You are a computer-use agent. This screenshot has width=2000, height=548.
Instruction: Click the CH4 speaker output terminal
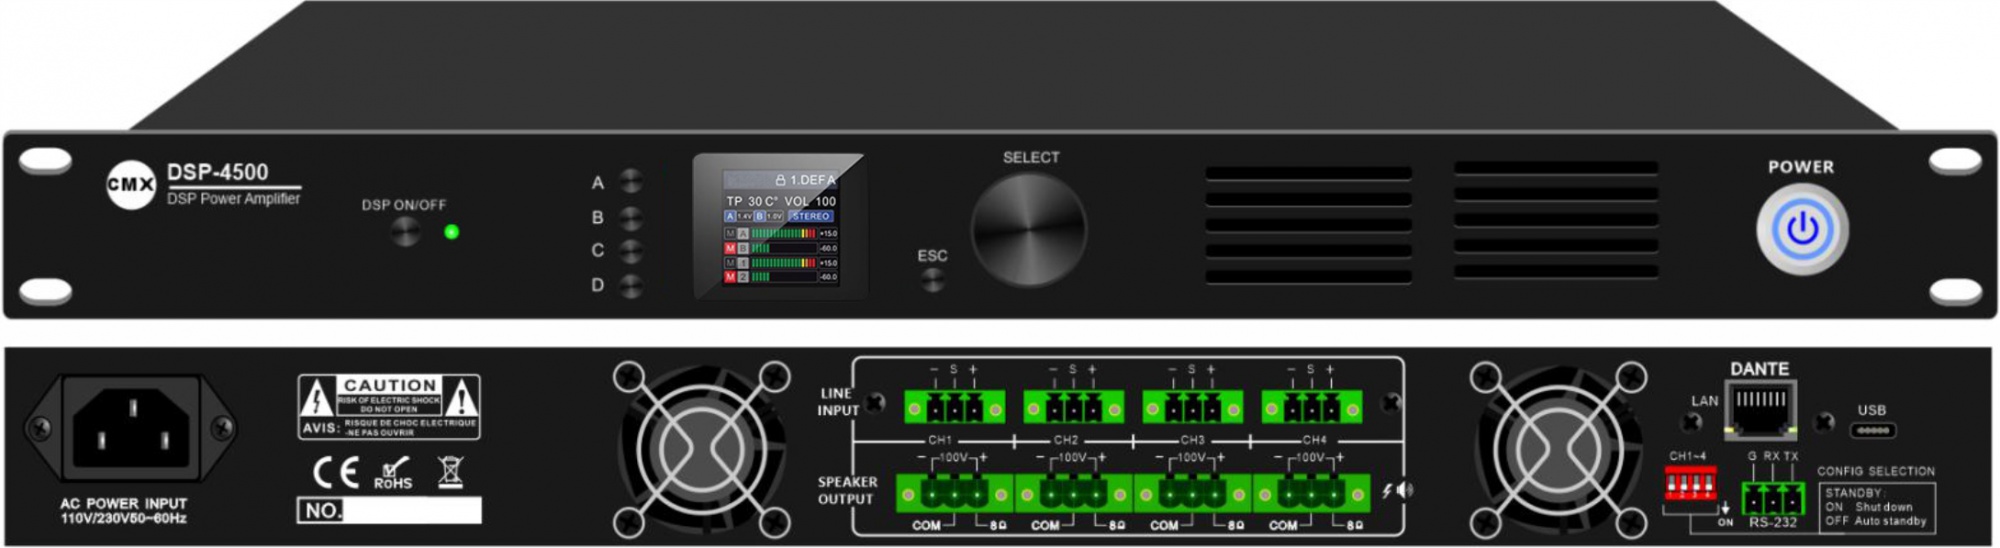click(x=1311, y=493)
